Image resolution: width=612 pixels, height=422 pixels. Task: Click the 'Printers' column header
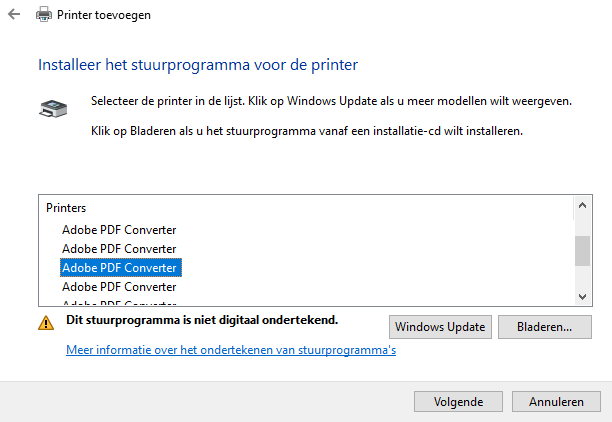[66, 208]
